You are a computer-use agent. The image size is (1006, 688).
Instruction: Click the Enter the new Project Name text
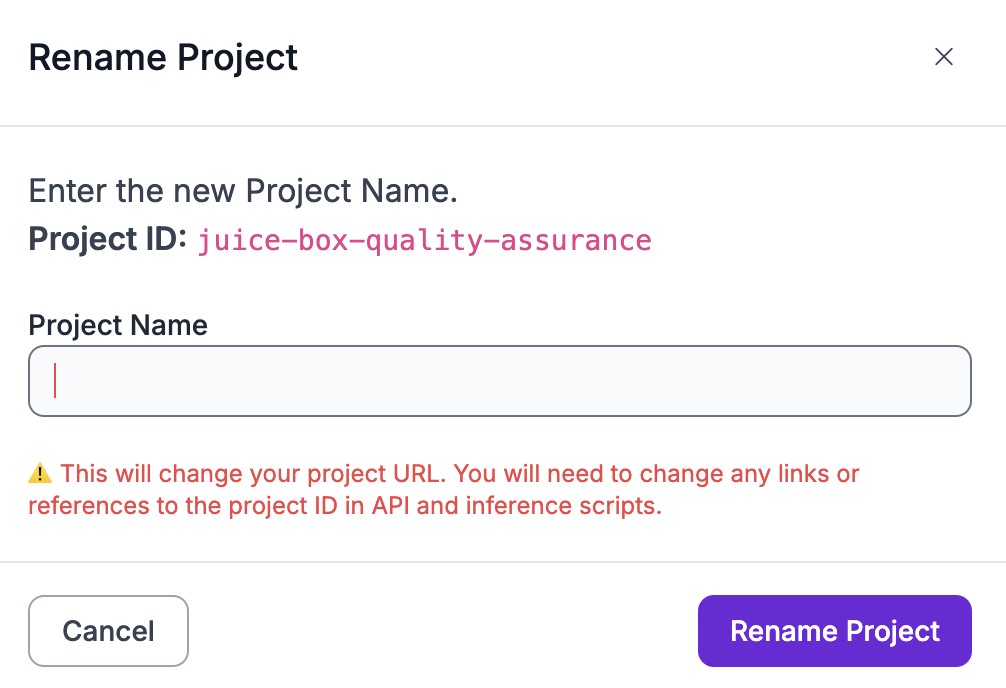[243, 191]
